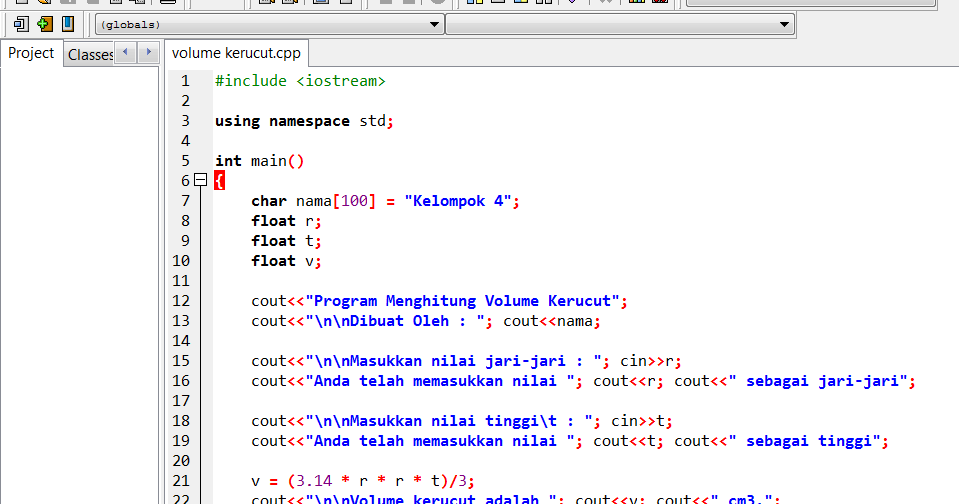Click 'cout<<nama;' statement on line 13
959x504 pixels.
click(x=552, y=321)
